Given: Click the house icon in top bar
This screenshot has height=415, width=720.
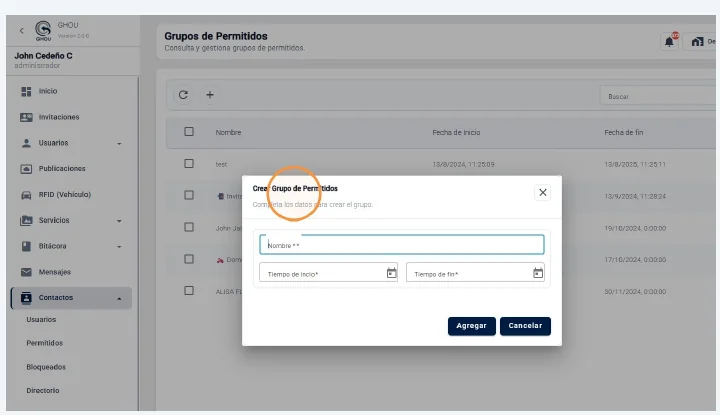Looking at the screenshot, I should 698,42.
